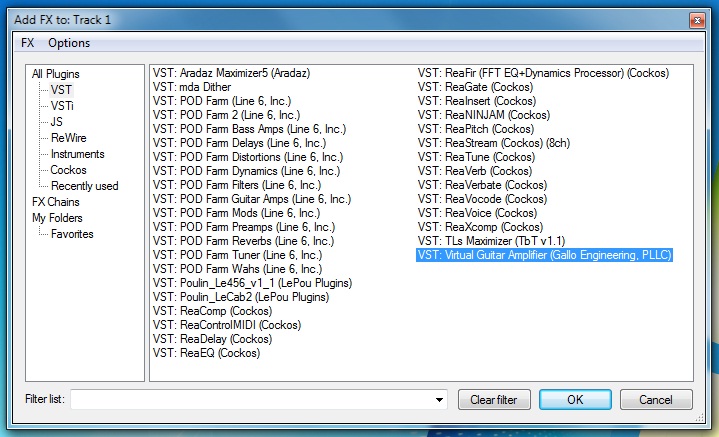Viewport: 719px width, 437px height.
Task: Select the VST category
Action: 61,90
